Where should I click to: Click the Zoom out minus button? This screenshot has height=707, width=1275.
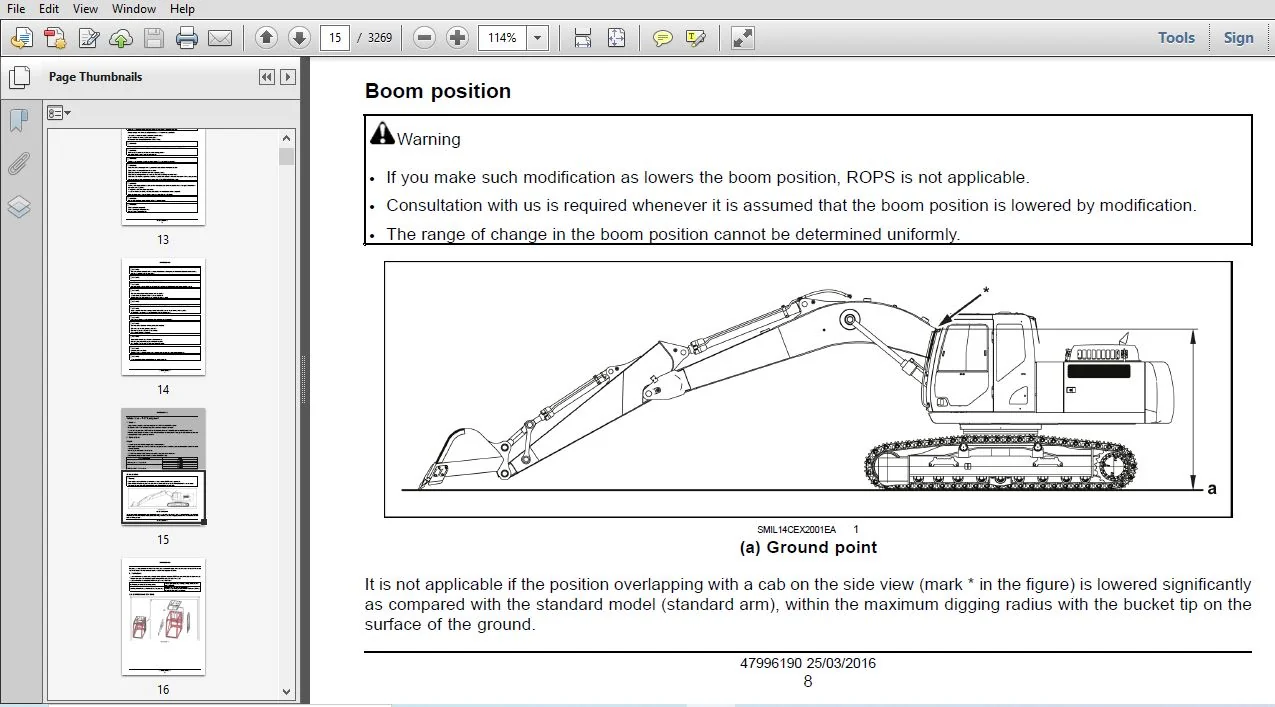click(x=424, y=38)
